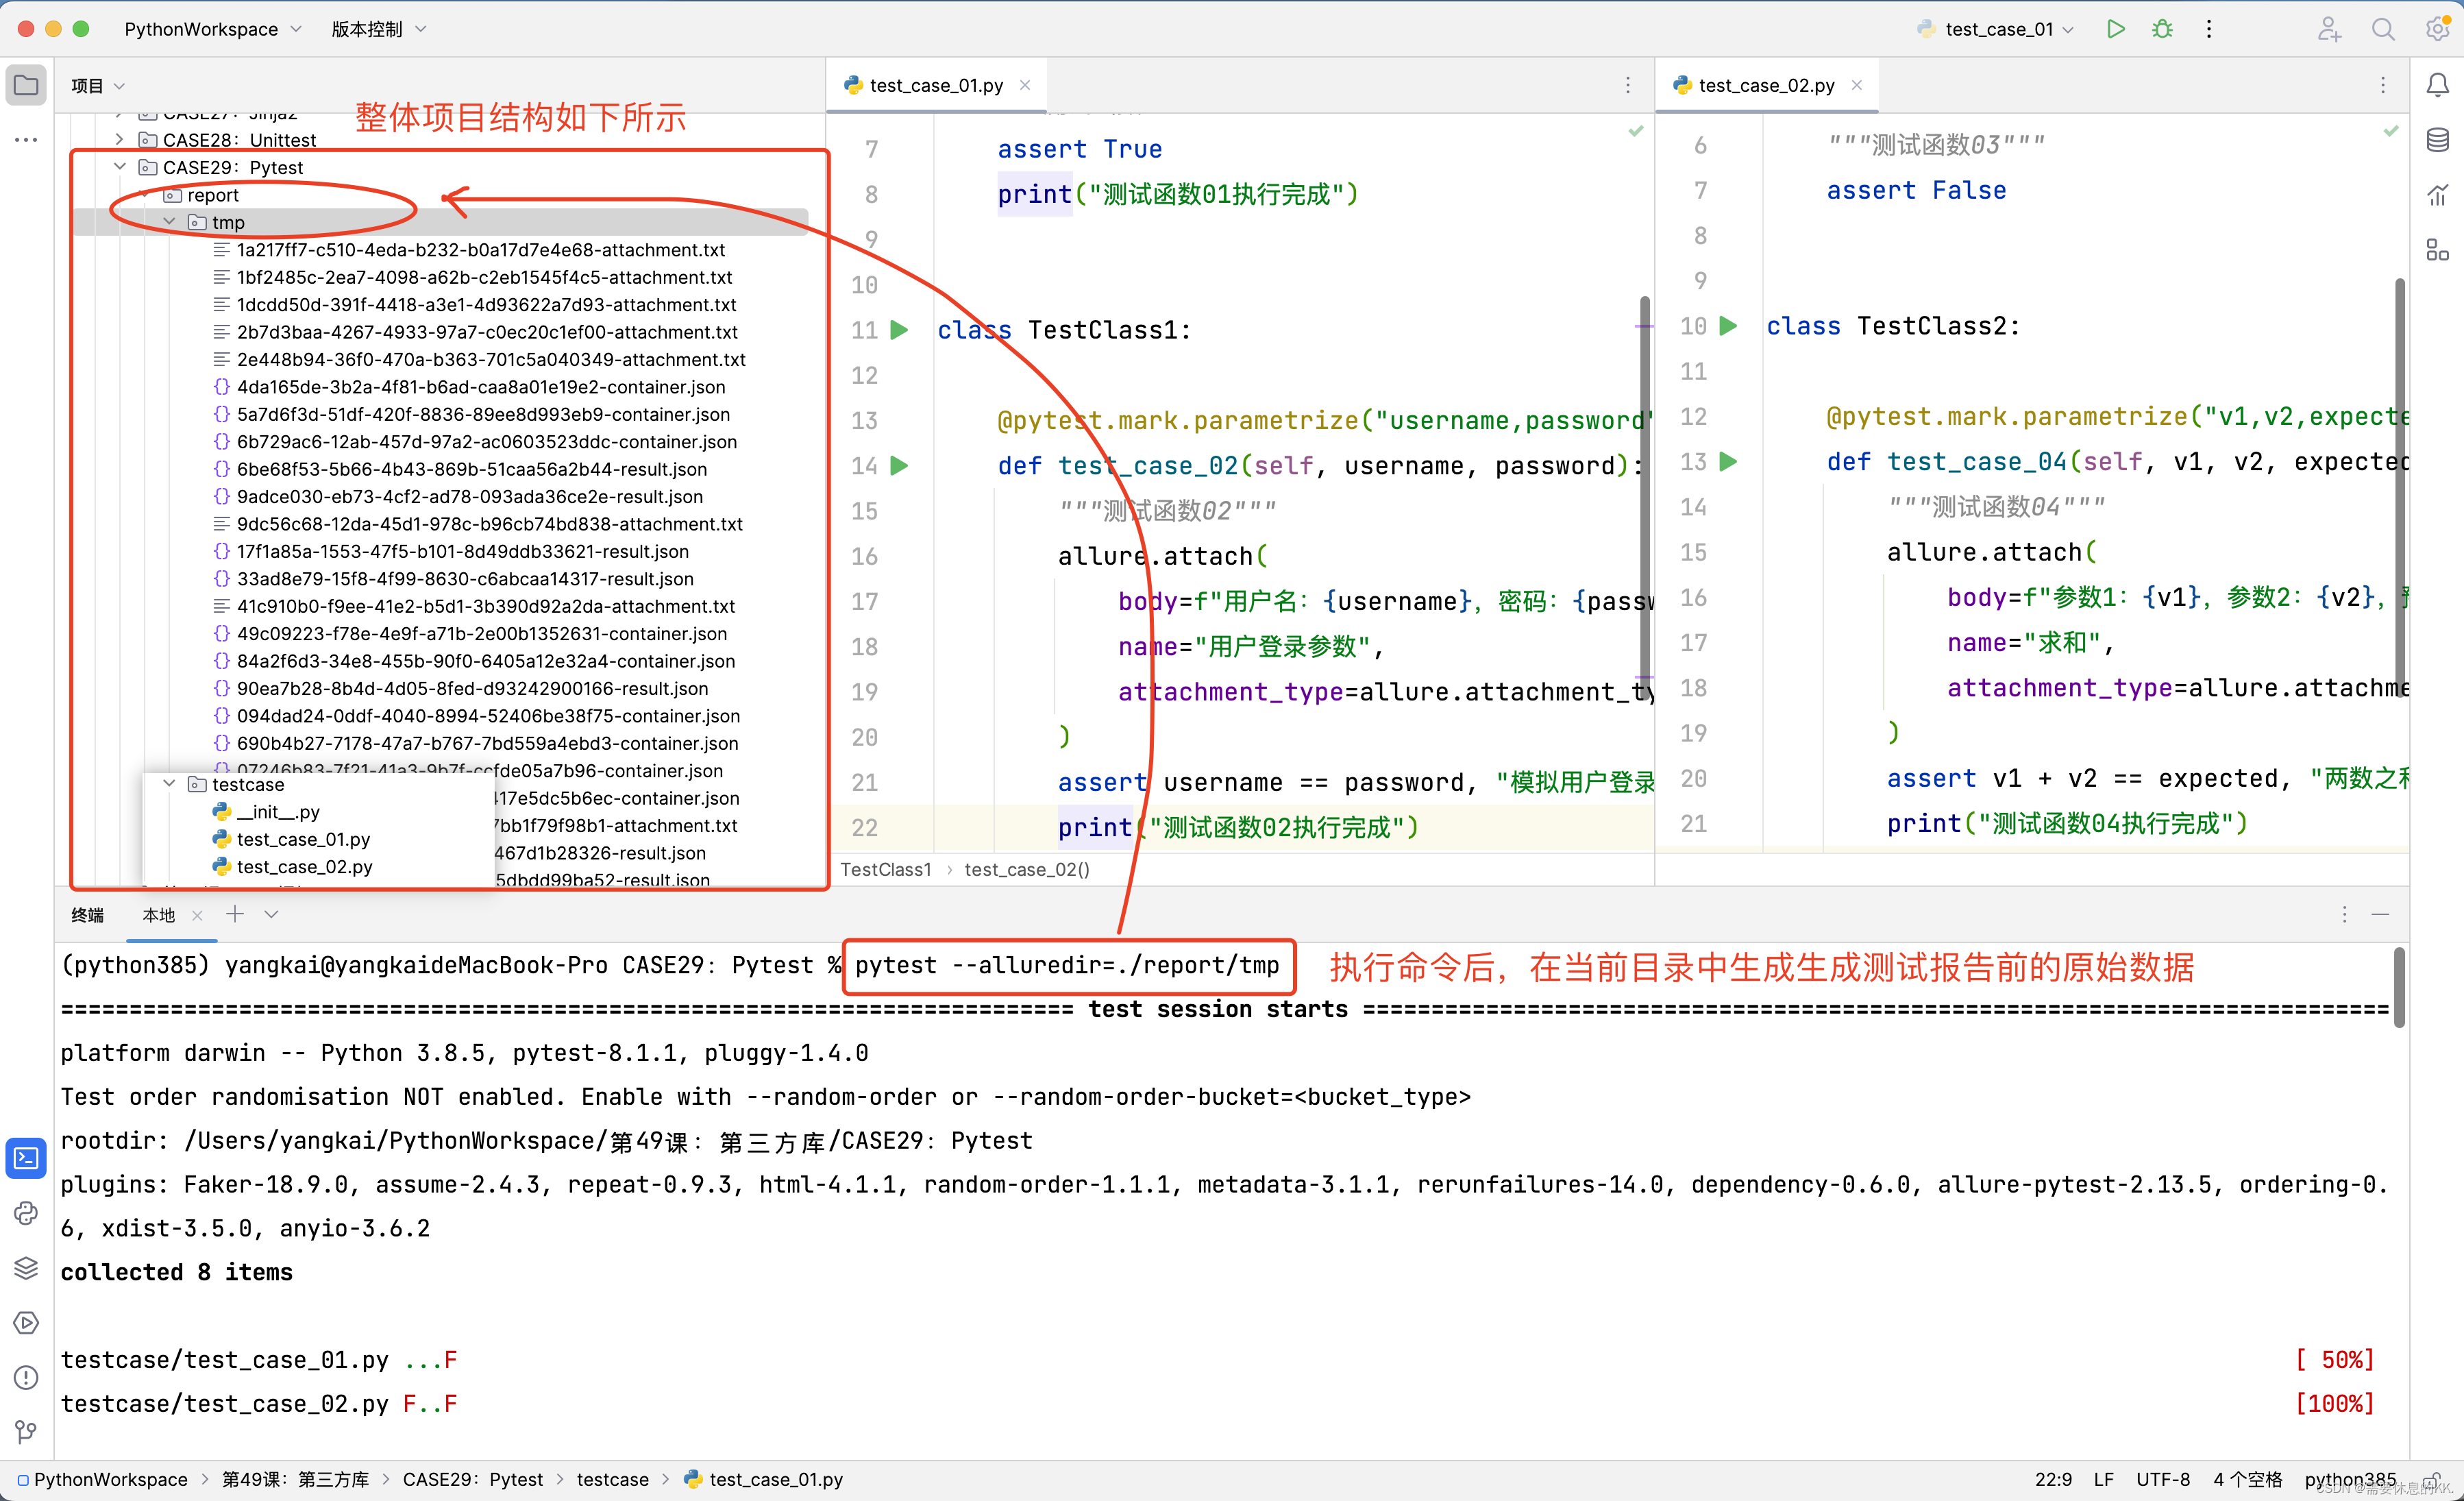Open test_case_02.py in the project tree
The width and height of the screenshot is (2464, 1501).
(x=304, y=866)
